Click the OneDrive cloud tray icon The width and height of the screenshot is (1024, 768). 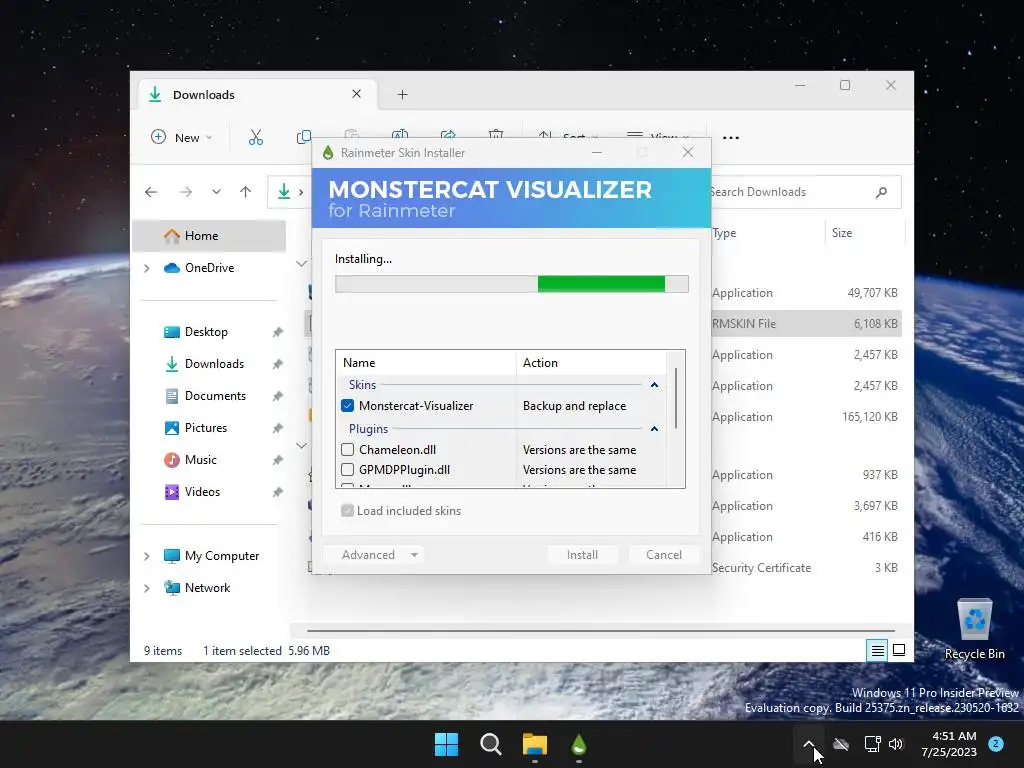click(841, 744)
